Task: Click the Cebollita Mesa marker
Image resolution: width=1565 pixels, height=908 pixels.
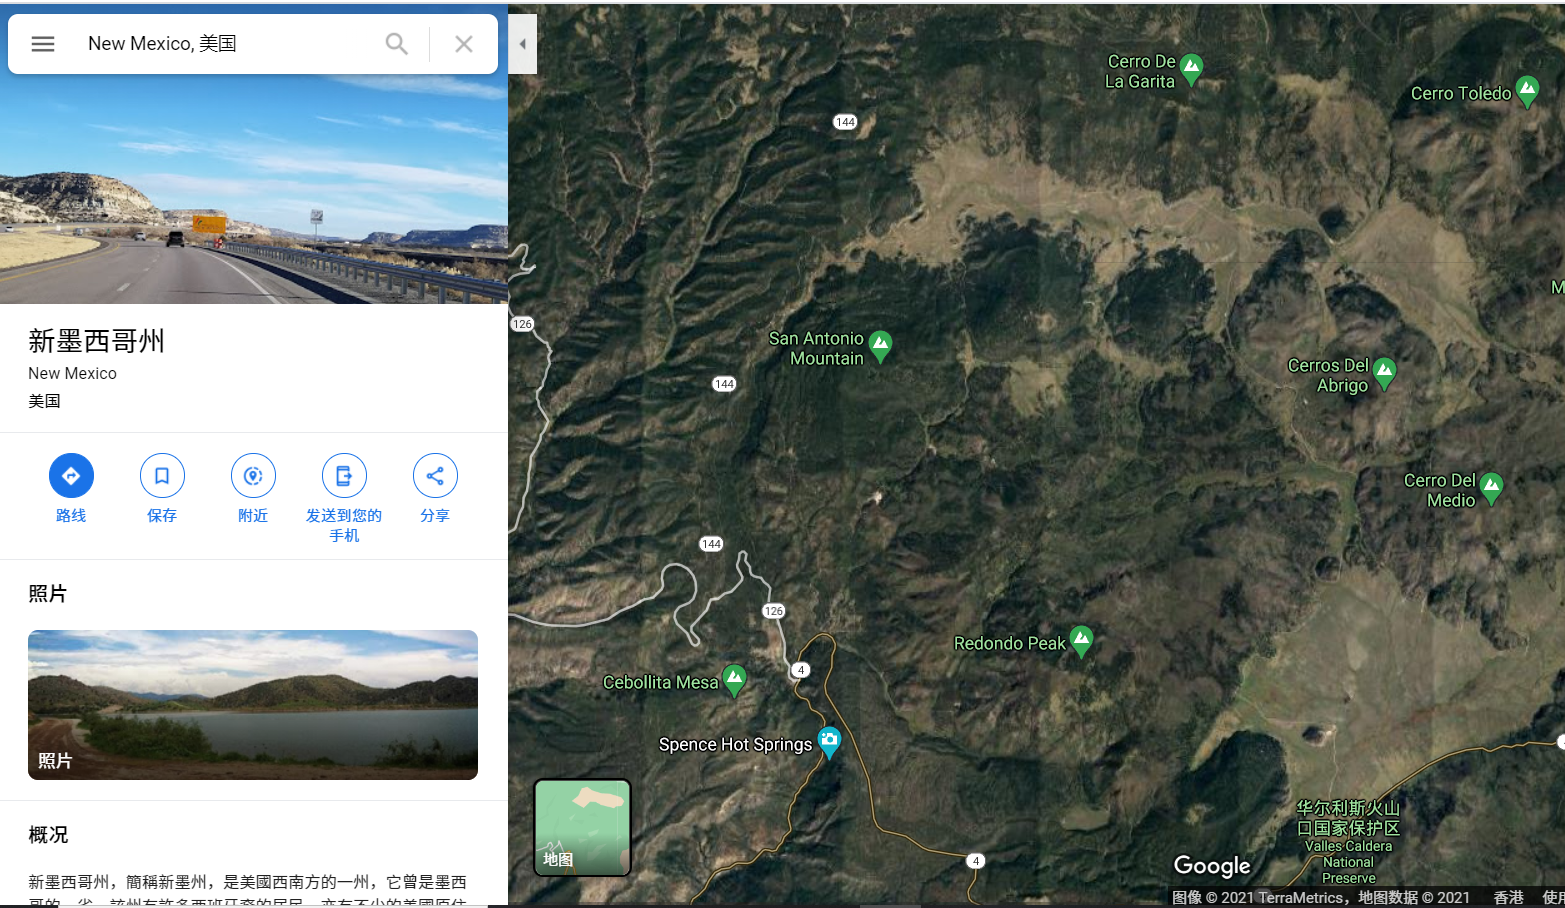Action: (x=734, y=680)
